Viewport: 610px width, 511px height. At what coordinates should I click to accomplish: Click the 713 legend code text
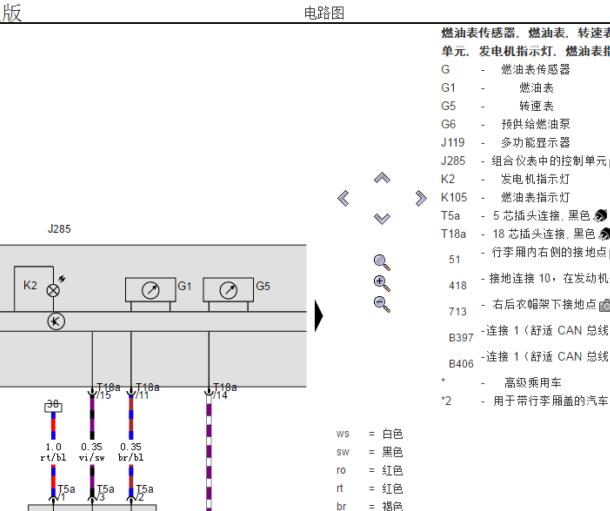(x=458, y=312)
